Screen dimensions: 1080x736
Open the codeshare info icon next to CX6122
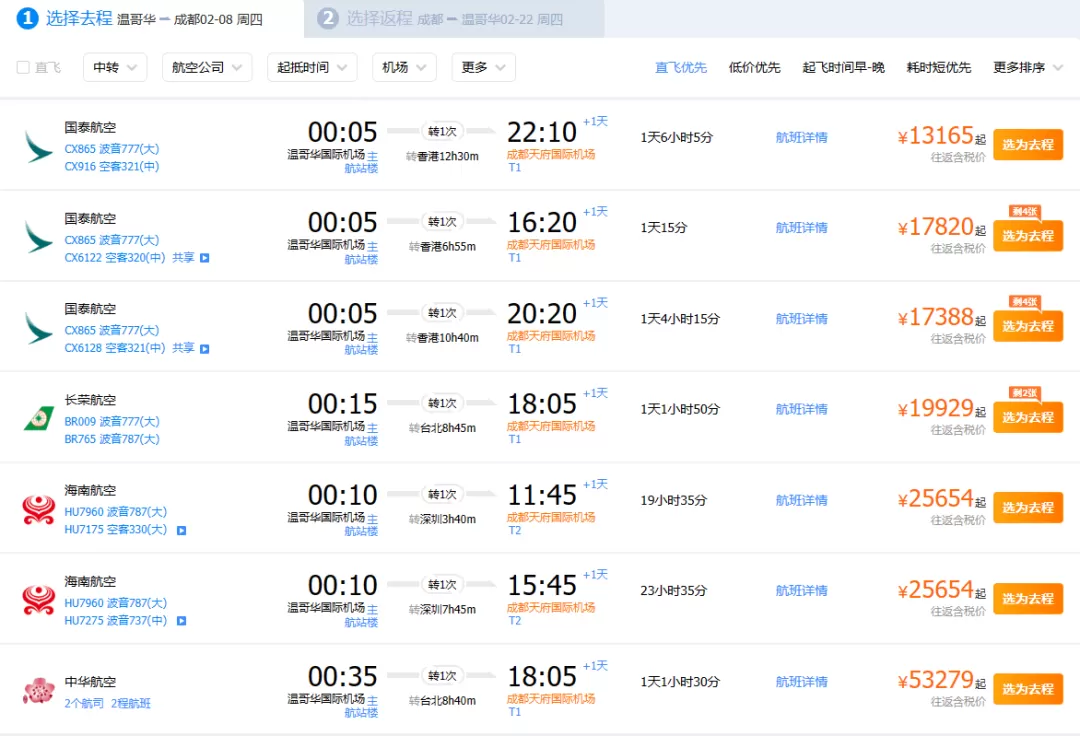tap(205, 257)
